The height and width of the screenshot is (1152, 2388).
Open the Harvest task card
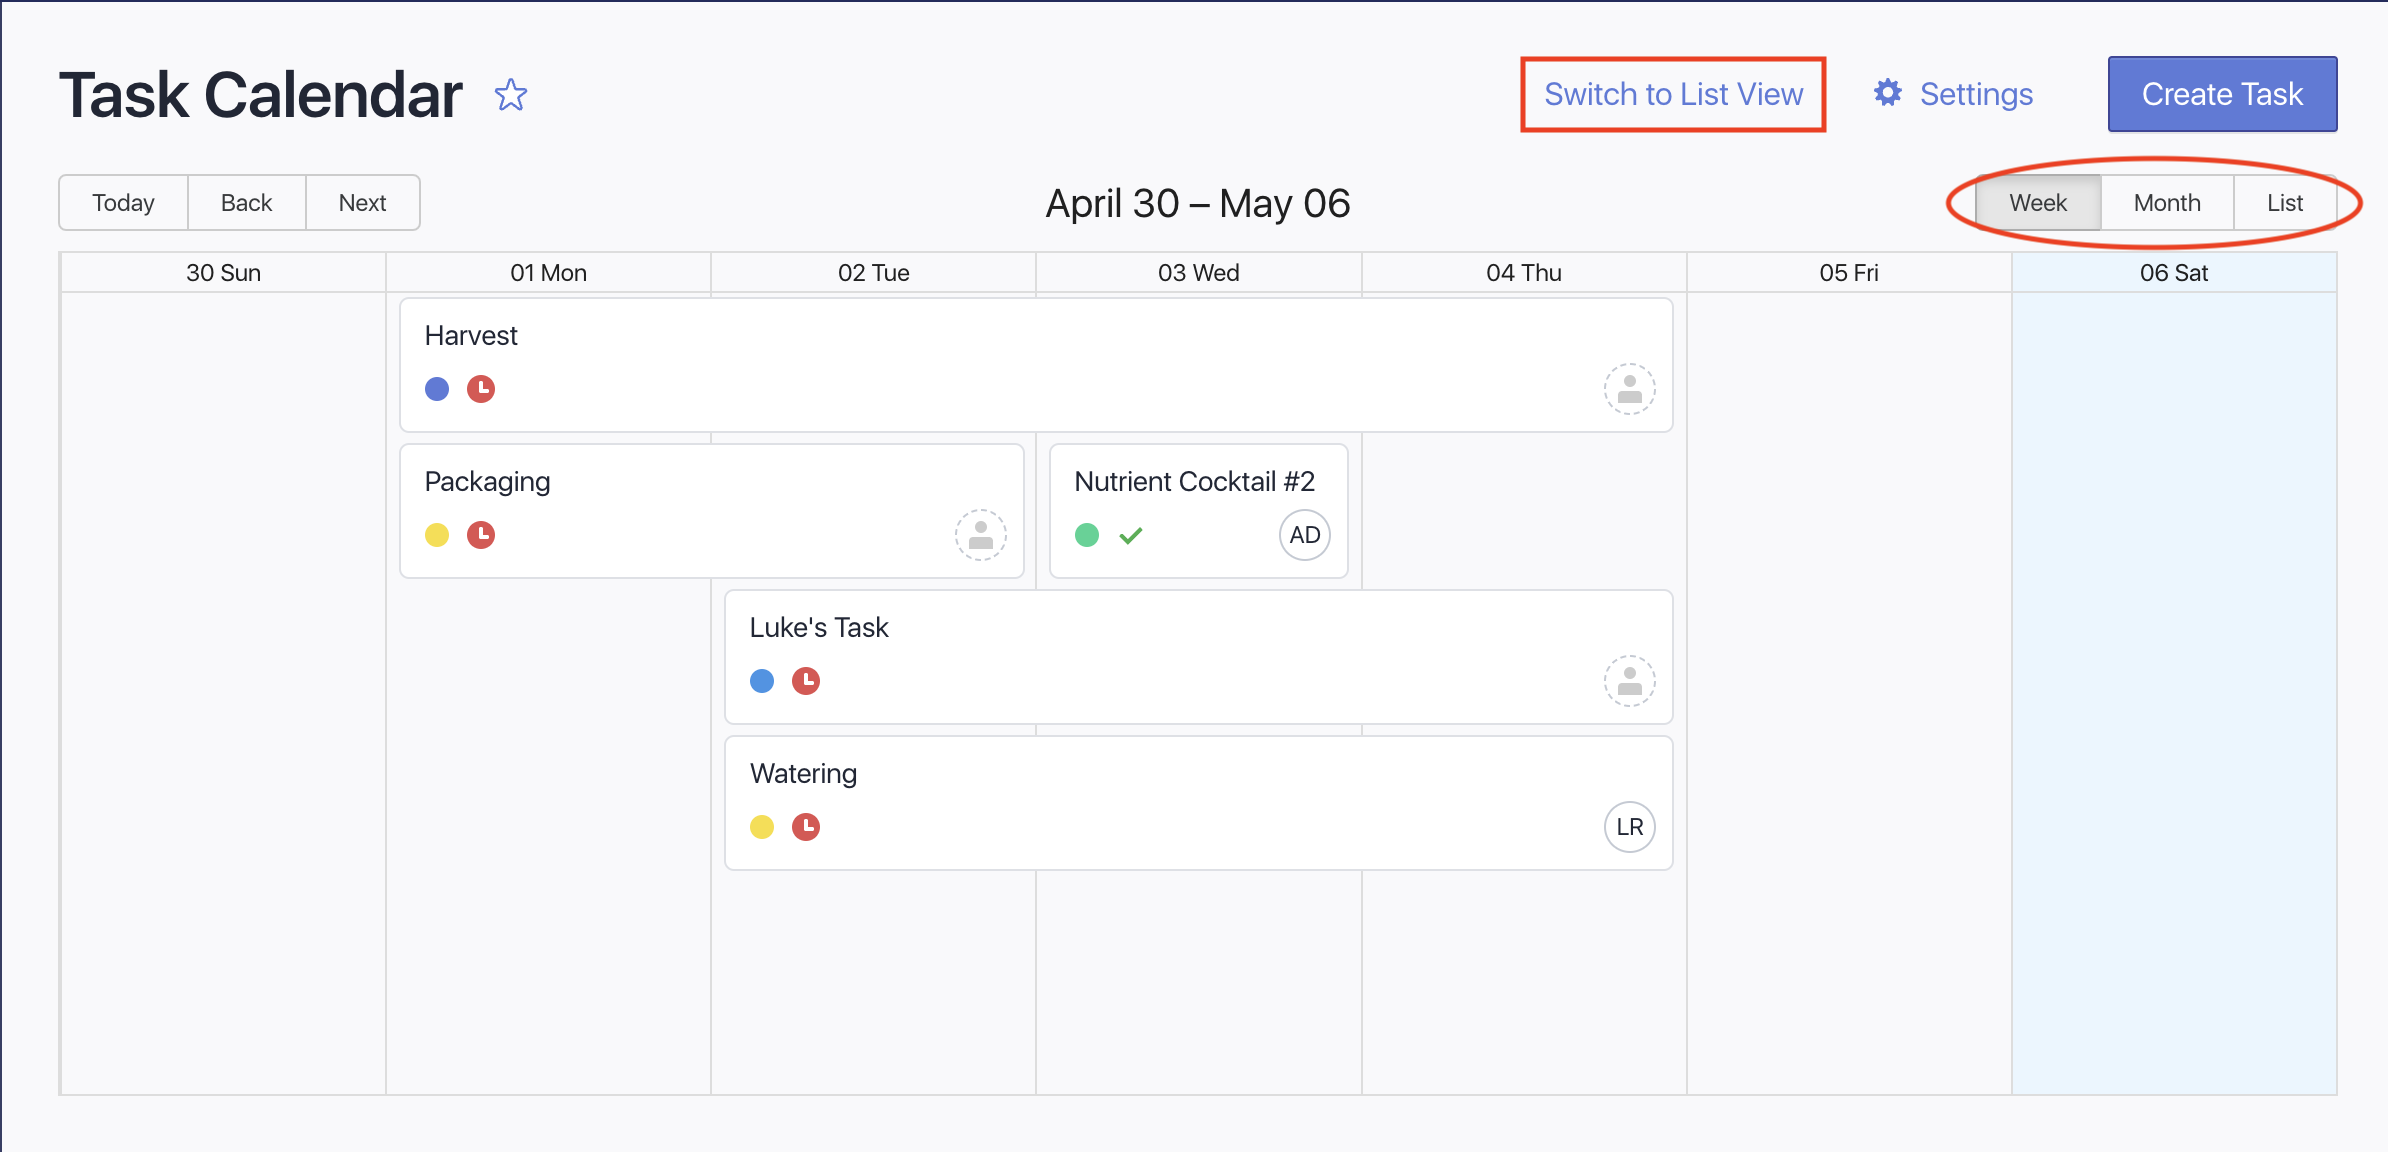pyautogui.click(x=1036, y=365)
